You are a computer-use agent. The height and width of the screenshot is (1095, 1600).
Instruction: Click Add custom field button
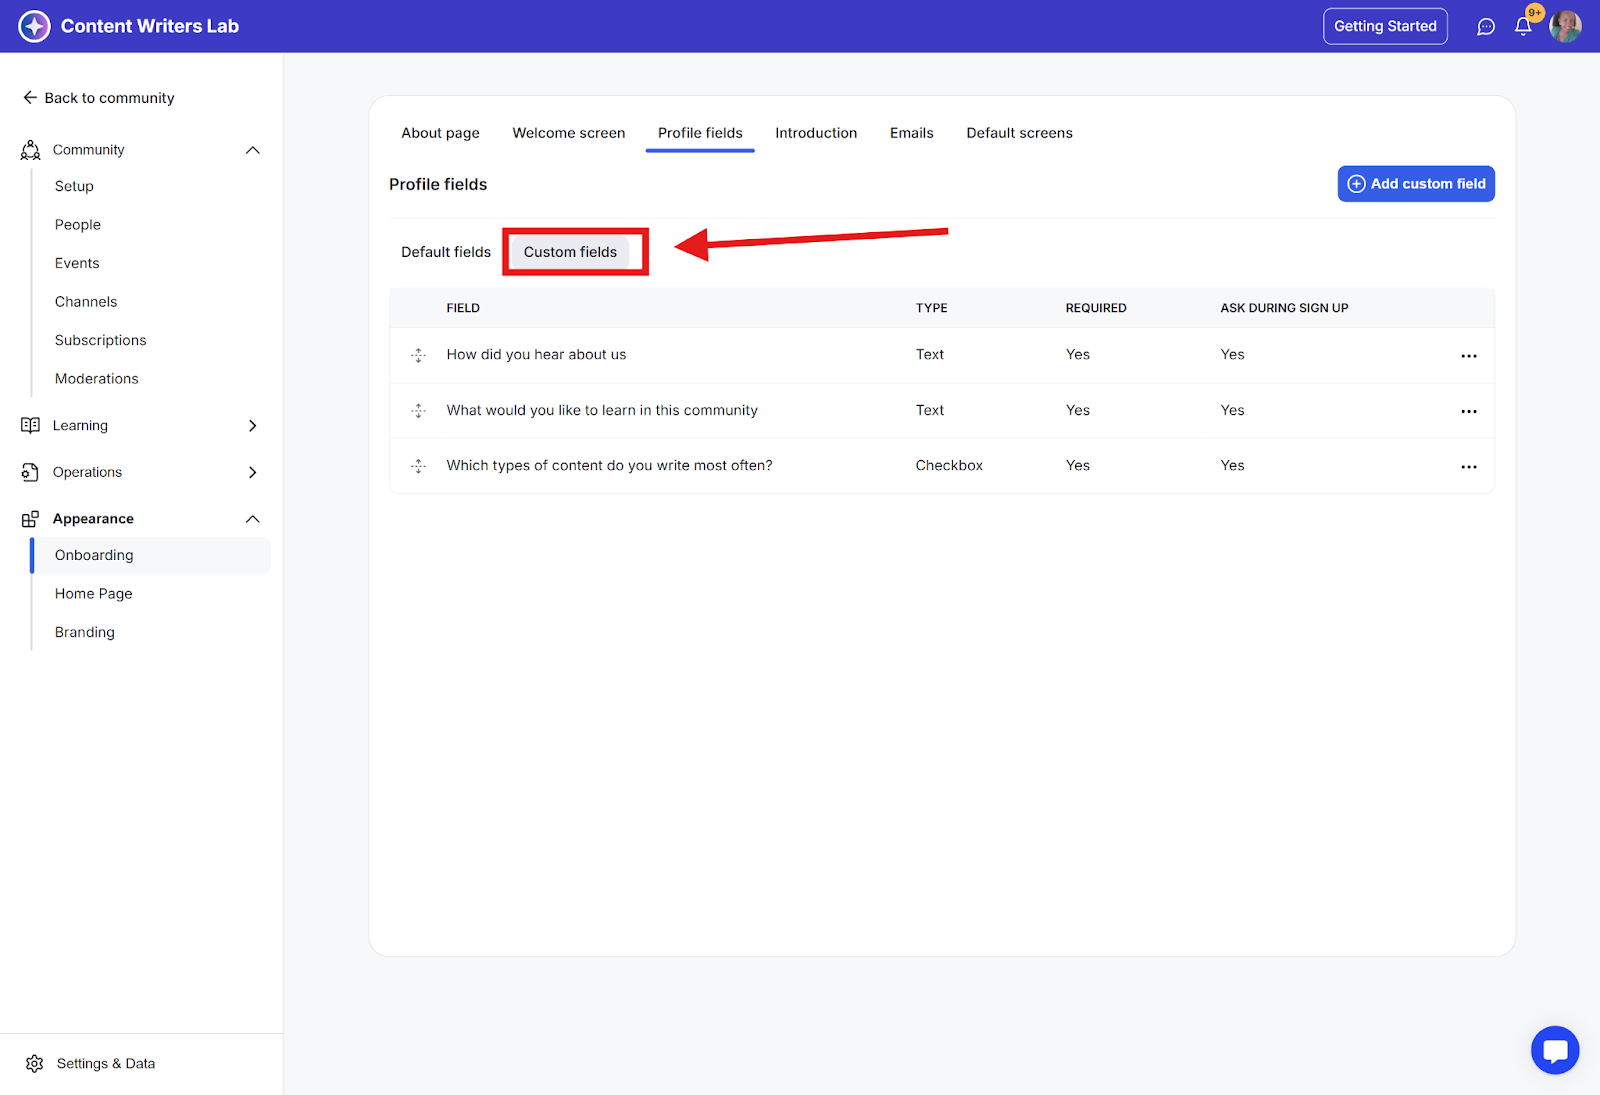coord(1415,184)
